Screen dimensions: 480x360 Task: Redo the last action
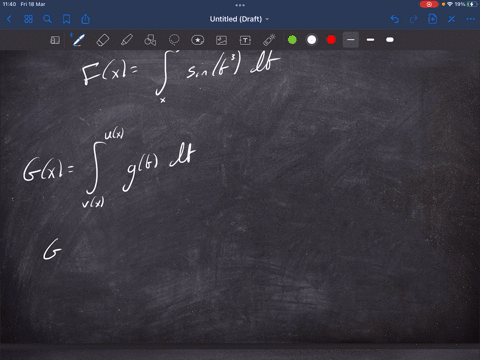pyautogui.click(x=413, y=19)
